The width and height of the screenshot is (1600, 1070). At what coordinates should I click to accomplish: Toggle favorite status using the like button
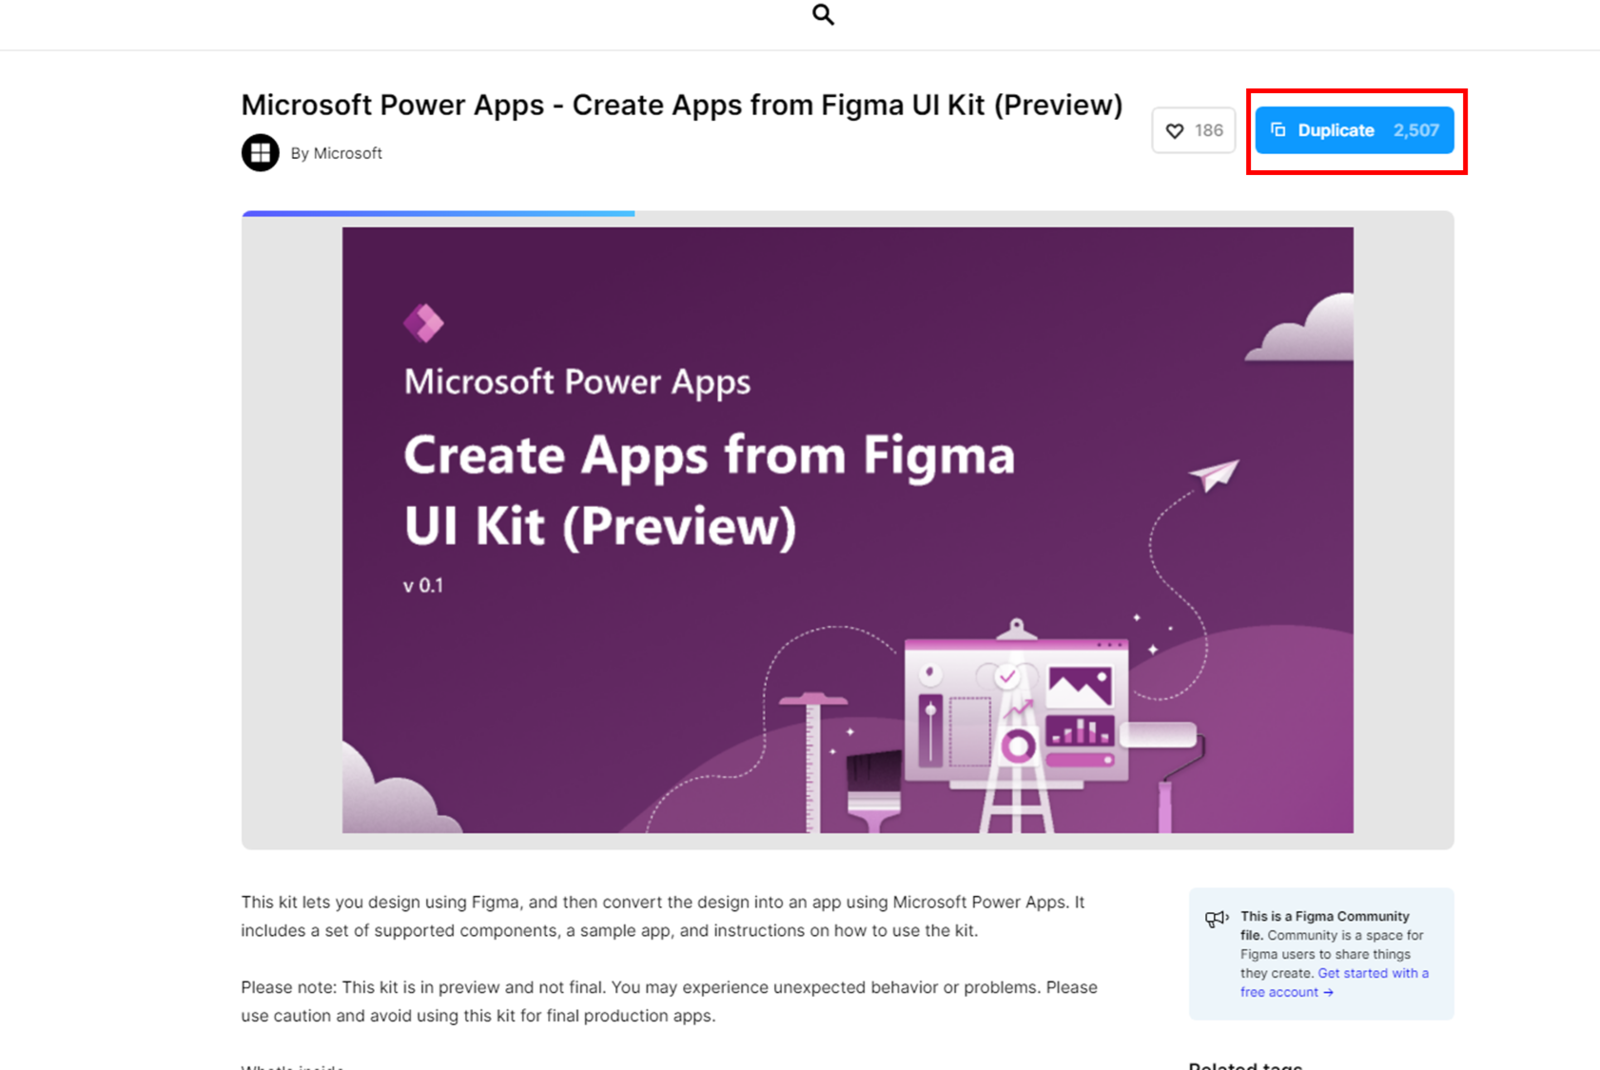[1193, 130]
